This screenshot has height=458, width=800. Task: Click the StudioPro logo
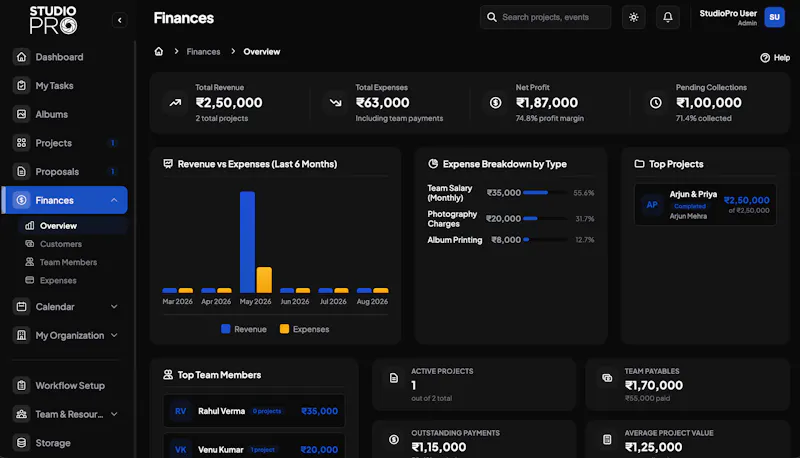(x=53, y=20)
